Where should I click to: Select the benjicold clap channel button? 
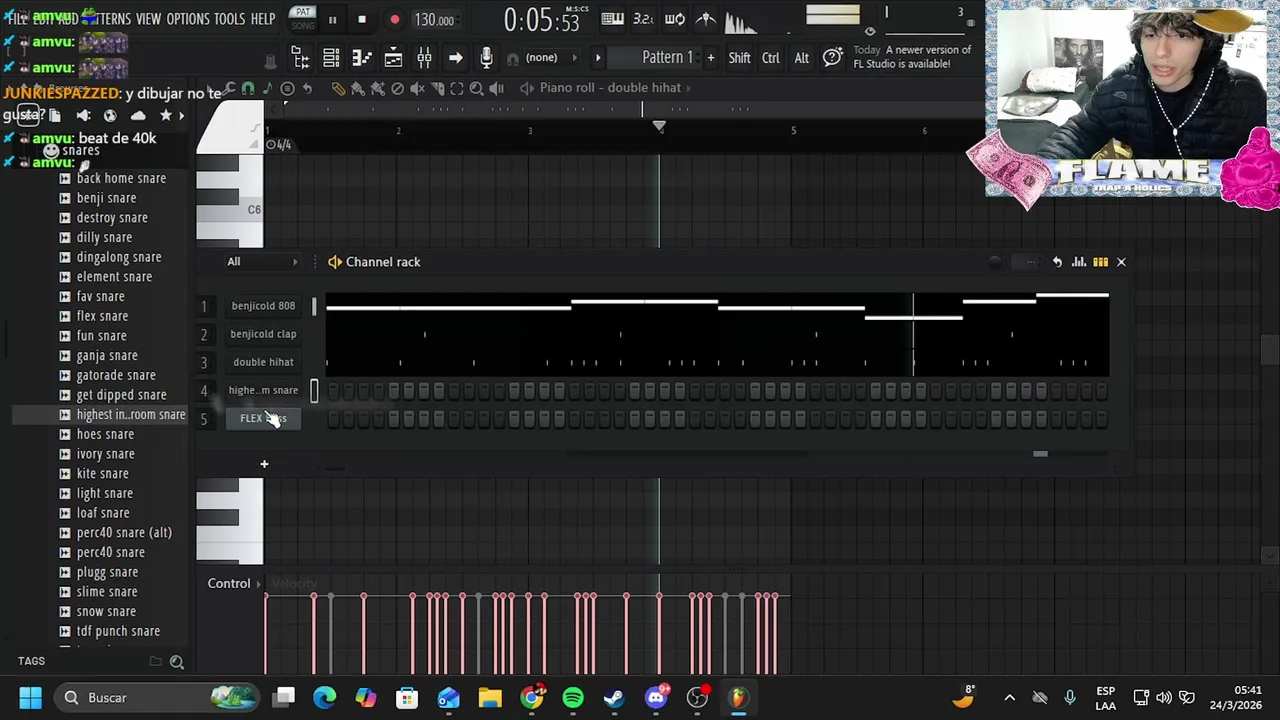[x=263, y=334]
